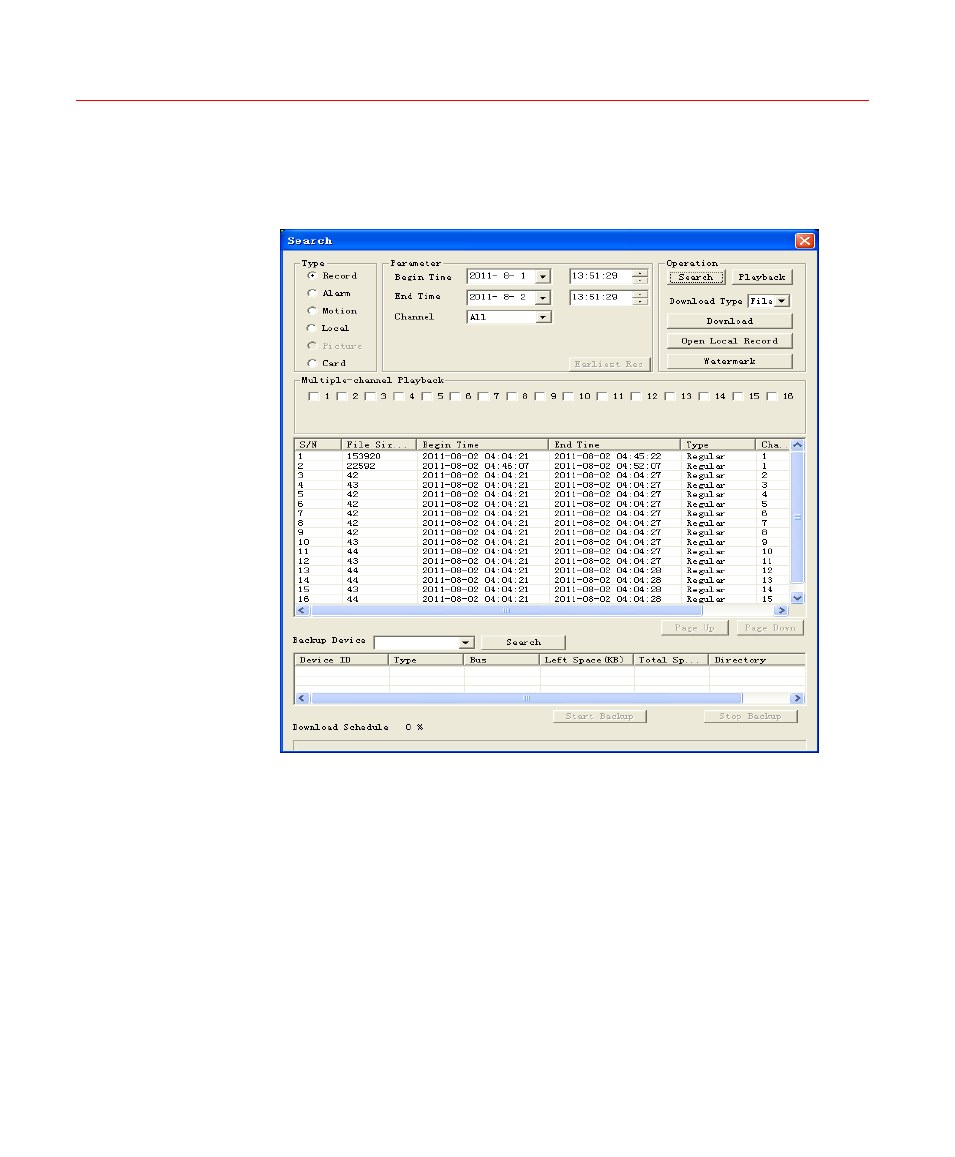Open the Begin Time date dropdown

[x=542, y=277]
